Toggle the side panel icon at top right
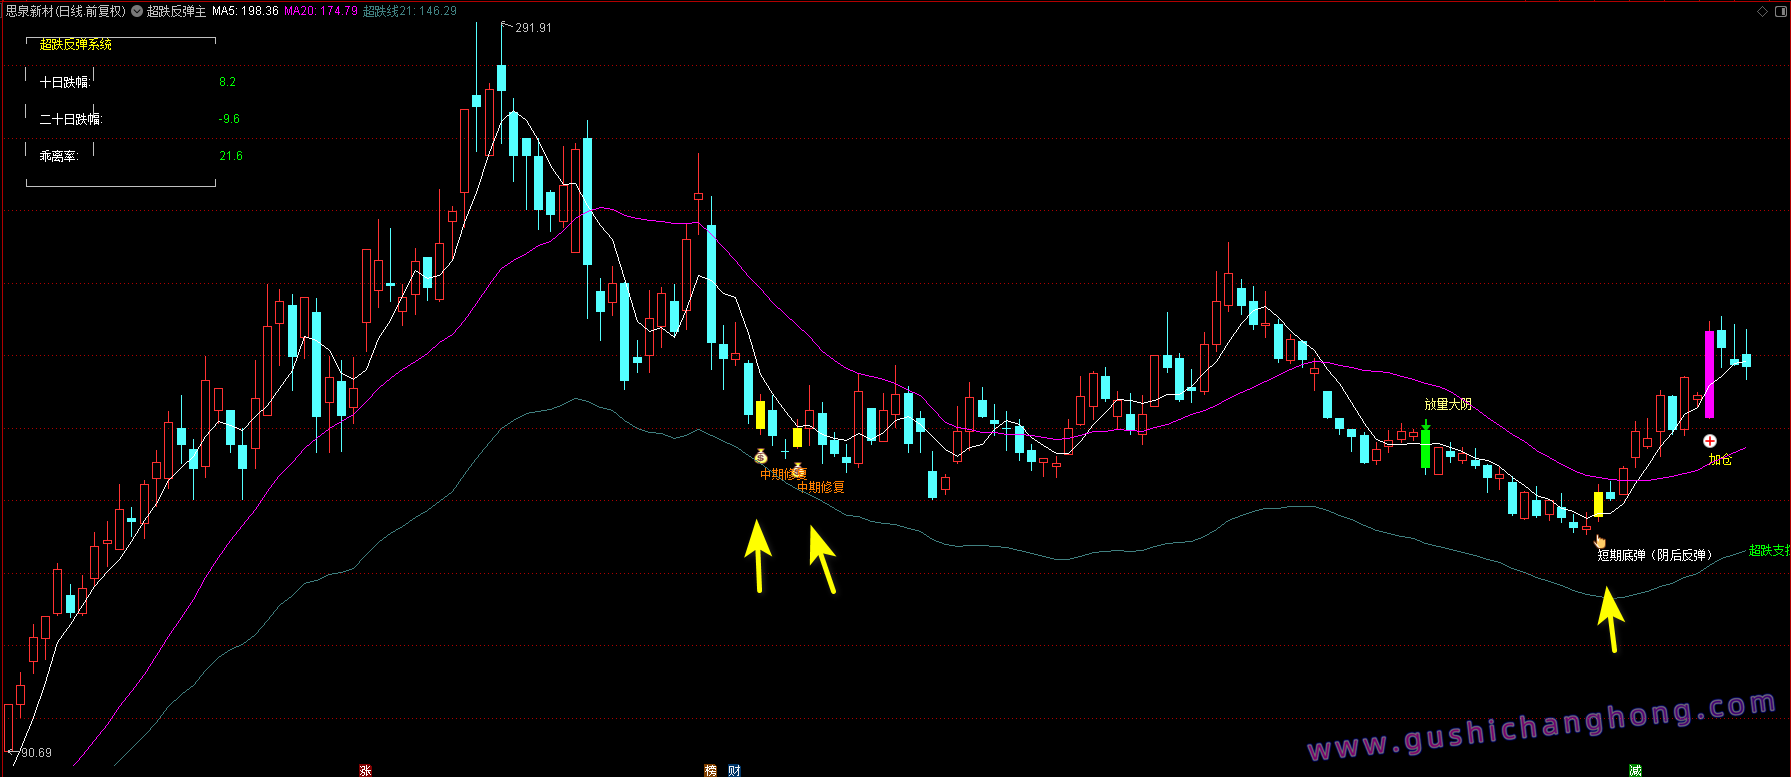This screenshot has width=1791, height=777. pos(1780,11)
